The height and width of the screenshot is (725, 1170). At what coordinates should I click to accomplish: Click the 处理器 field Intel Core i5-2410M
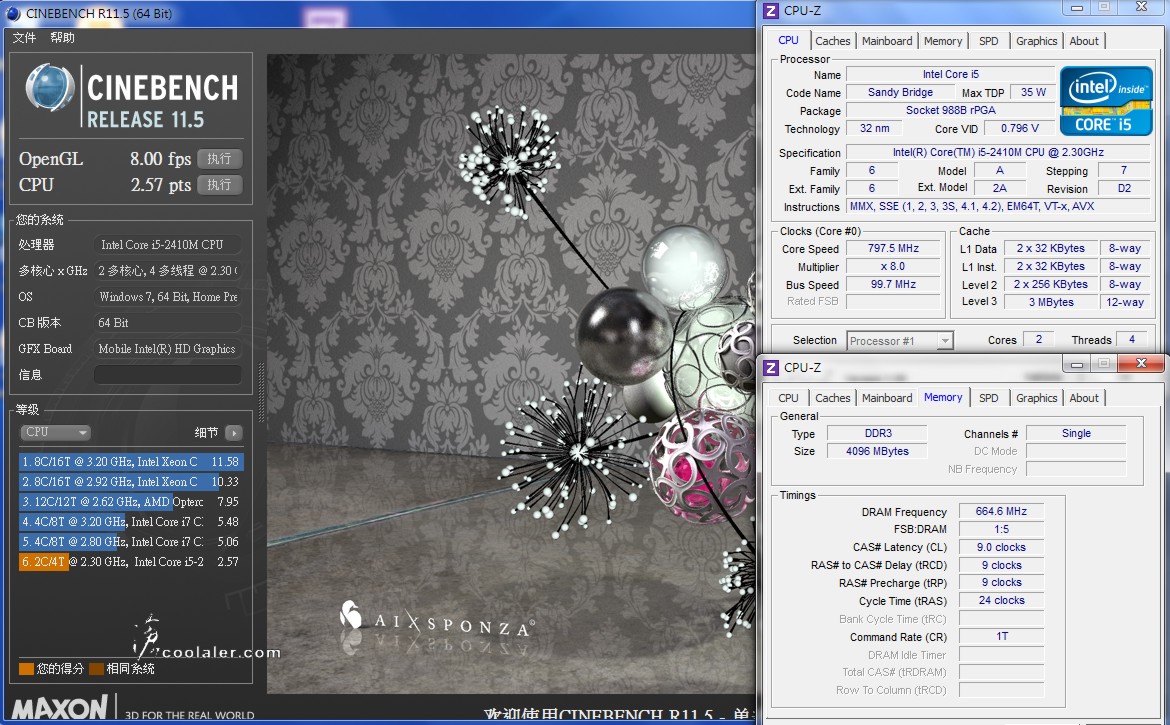click(168, 245)
